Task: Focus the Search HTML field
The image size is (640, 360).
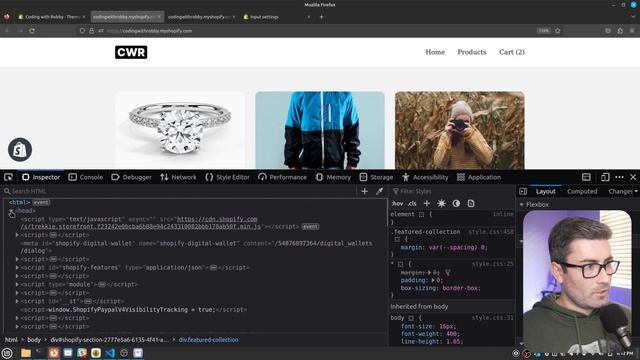Action: click(180, 191)
